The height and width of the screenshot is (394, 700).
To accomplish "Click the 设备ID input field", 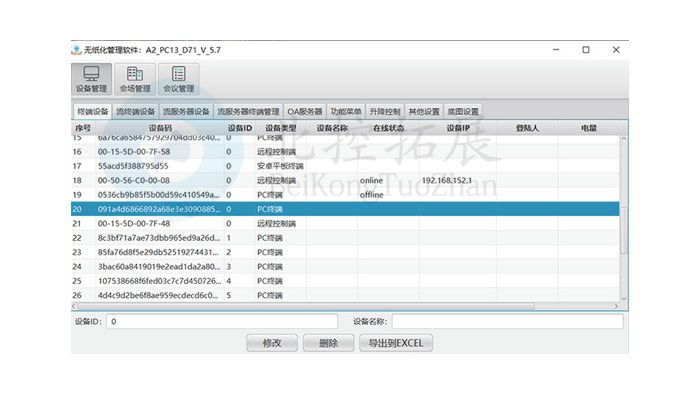I will pyautogui.click(x=222, y=321).
